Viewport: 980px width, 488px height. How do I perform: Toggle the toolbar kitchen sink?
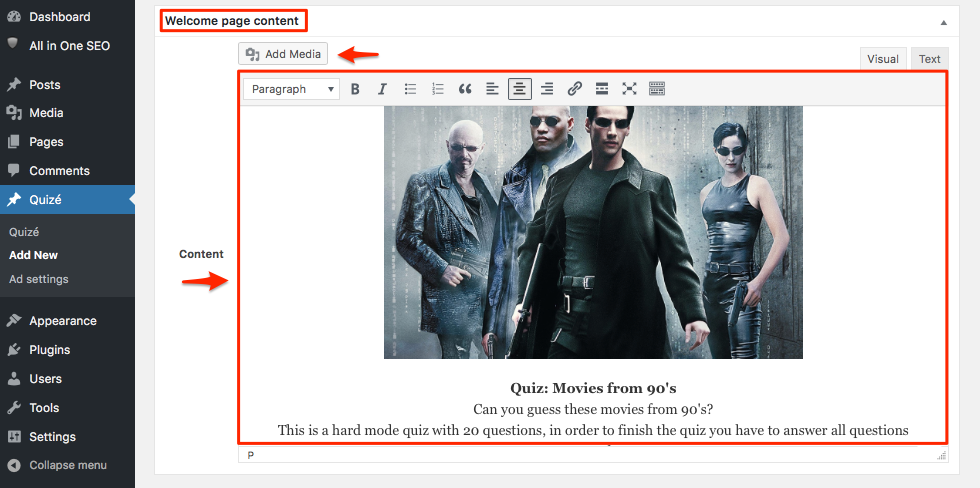[x=657, y=89]
